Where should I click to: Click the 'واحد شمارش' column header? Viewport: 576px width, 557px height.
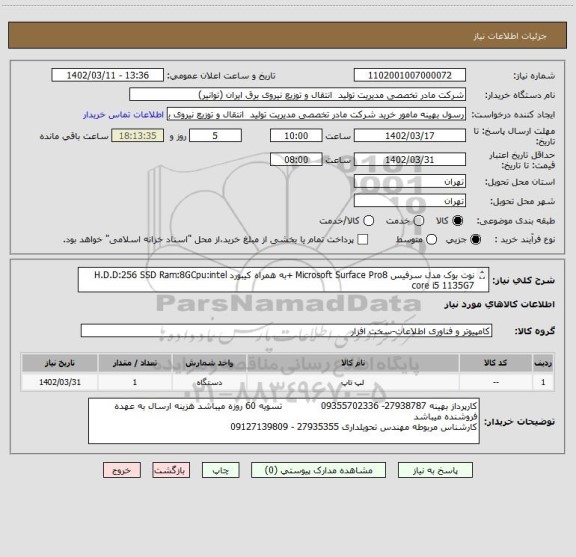tap(209, 363)
